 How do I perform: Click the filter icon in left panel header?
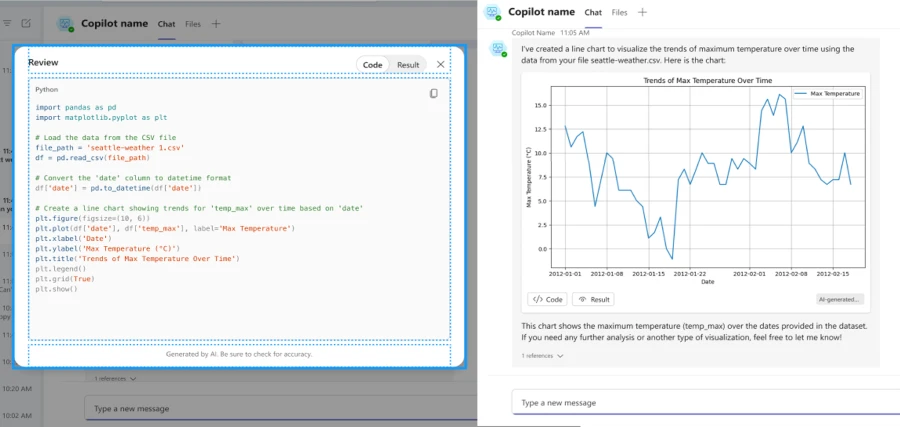(7, 23)
